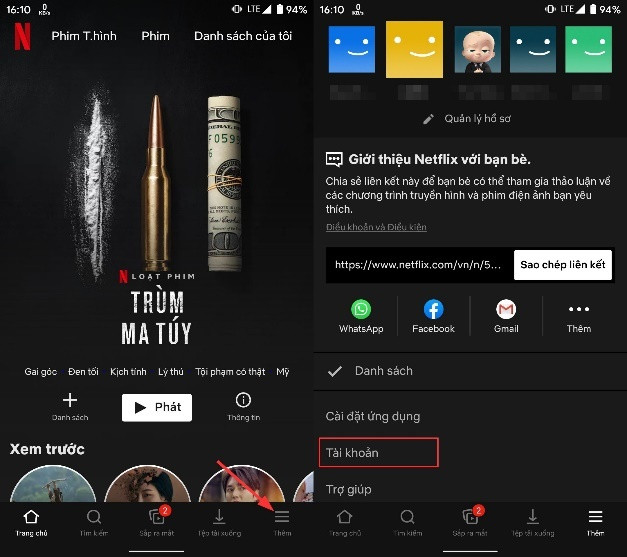Tap Thêm tab in right screen
Screen dimensions: 627x557
[595, 523]
